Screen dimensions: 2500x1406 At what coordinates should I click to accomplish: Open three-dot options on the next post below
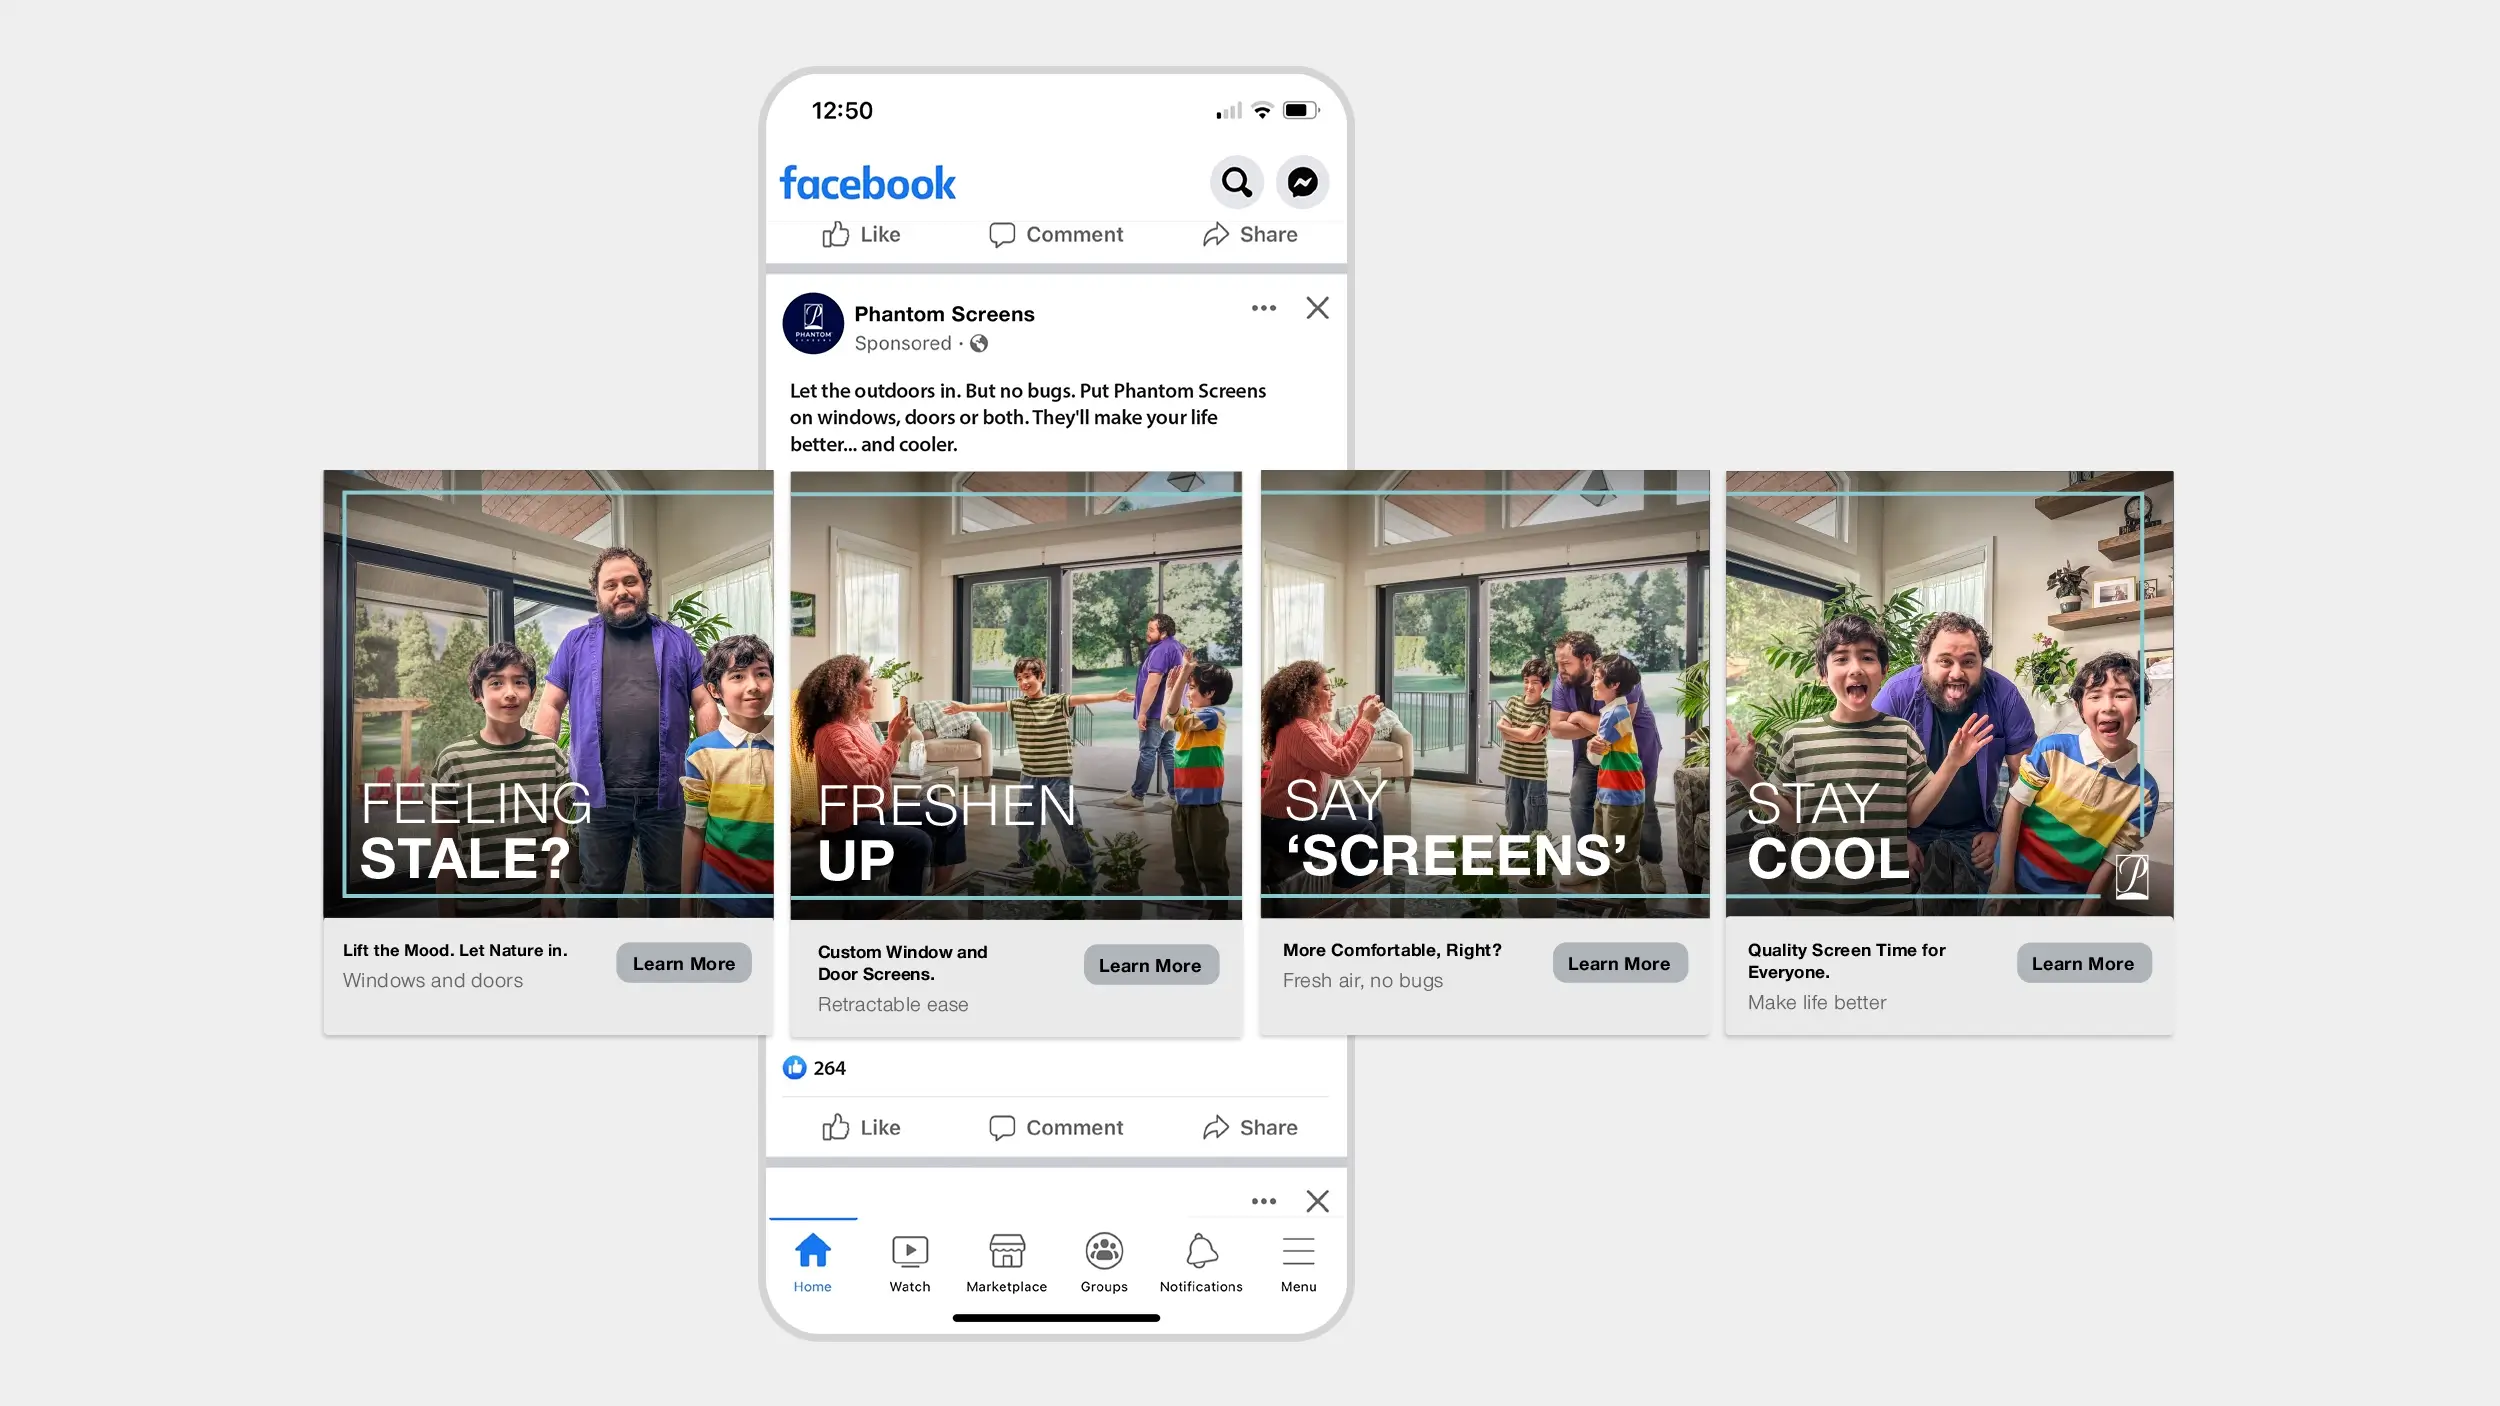pyautogui.click(x=1263, y=1201)
